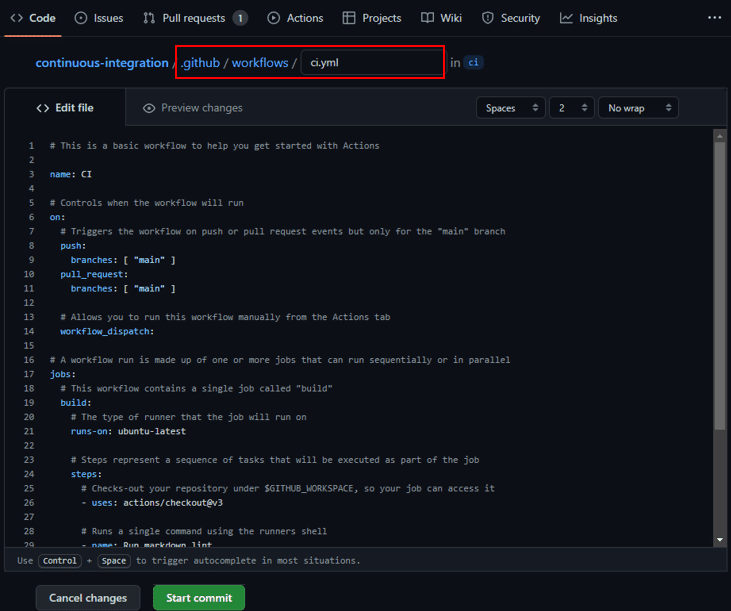This screenshot has height=611, width=731.
Task: Click line number 12 in gutter
Action: [x=29, y=303]
